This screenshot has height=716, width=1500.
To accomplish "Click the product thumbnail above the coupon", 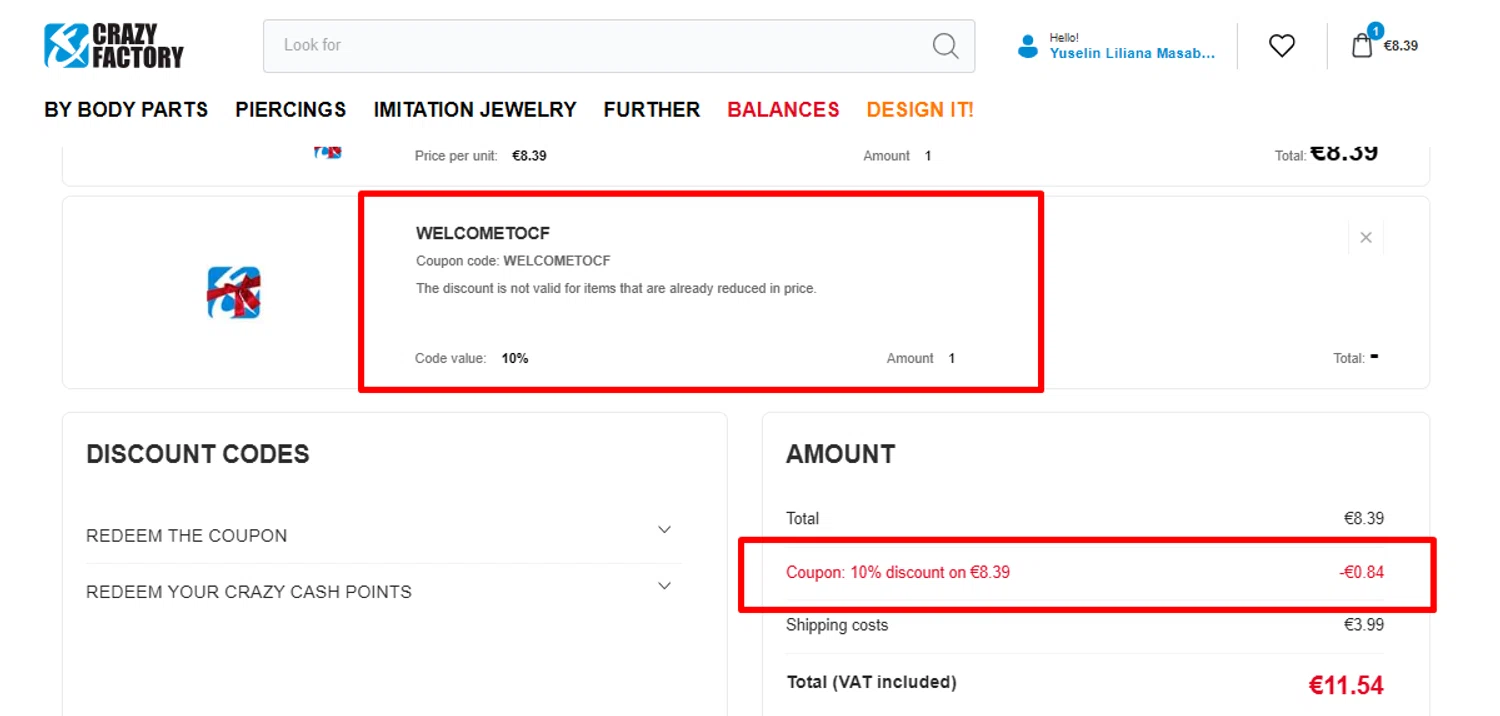I will pos(328,153).
